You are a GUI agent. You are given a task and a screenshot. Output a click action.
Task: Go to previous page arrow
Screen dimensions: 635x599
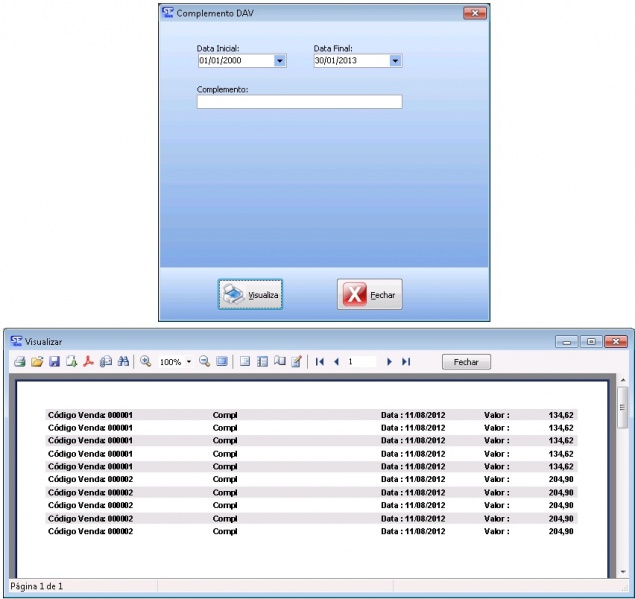coord(337,362)
